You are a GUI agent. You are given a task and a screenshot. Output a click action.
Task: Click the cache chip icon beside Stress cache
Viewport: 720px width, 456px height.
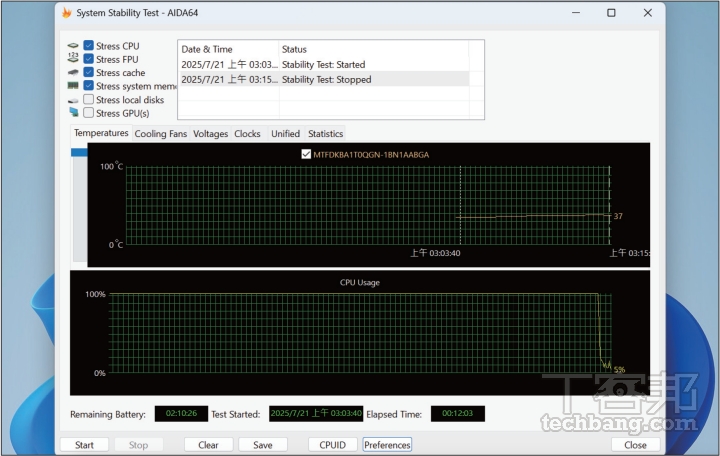point(73,73)
